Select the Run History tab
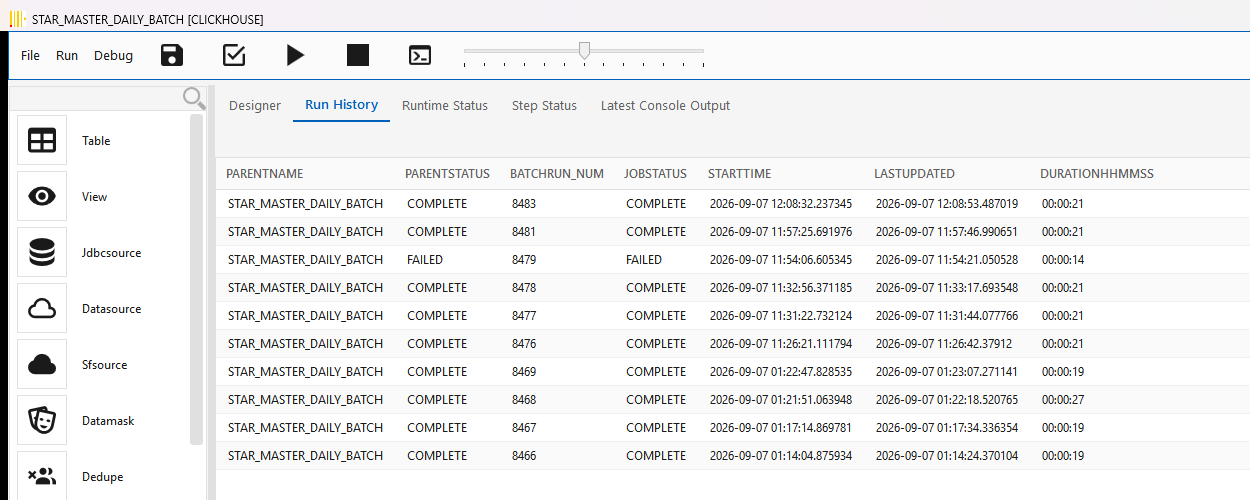The width and height of the screenshot is (1250, 500). click(x=341, y=105)
